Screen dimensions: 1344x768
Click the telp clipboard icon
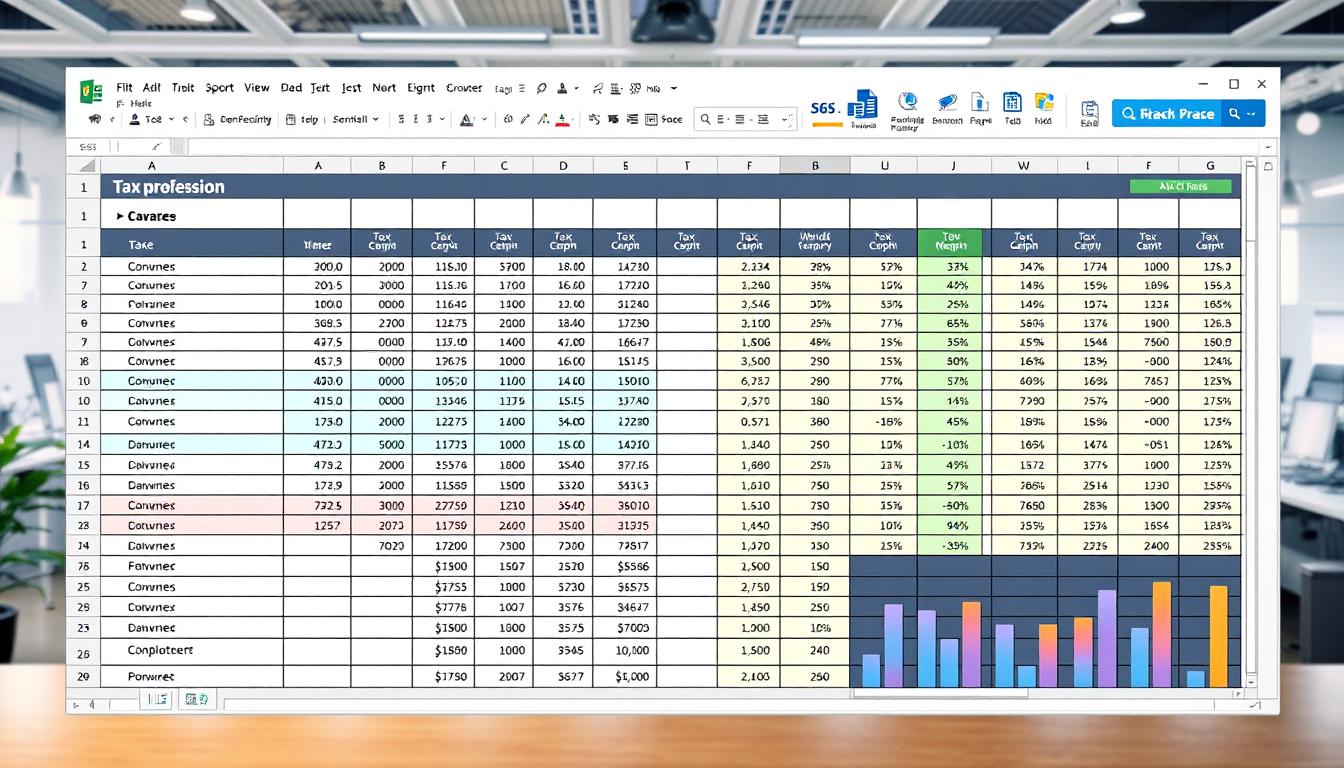(x=290, y=119)
